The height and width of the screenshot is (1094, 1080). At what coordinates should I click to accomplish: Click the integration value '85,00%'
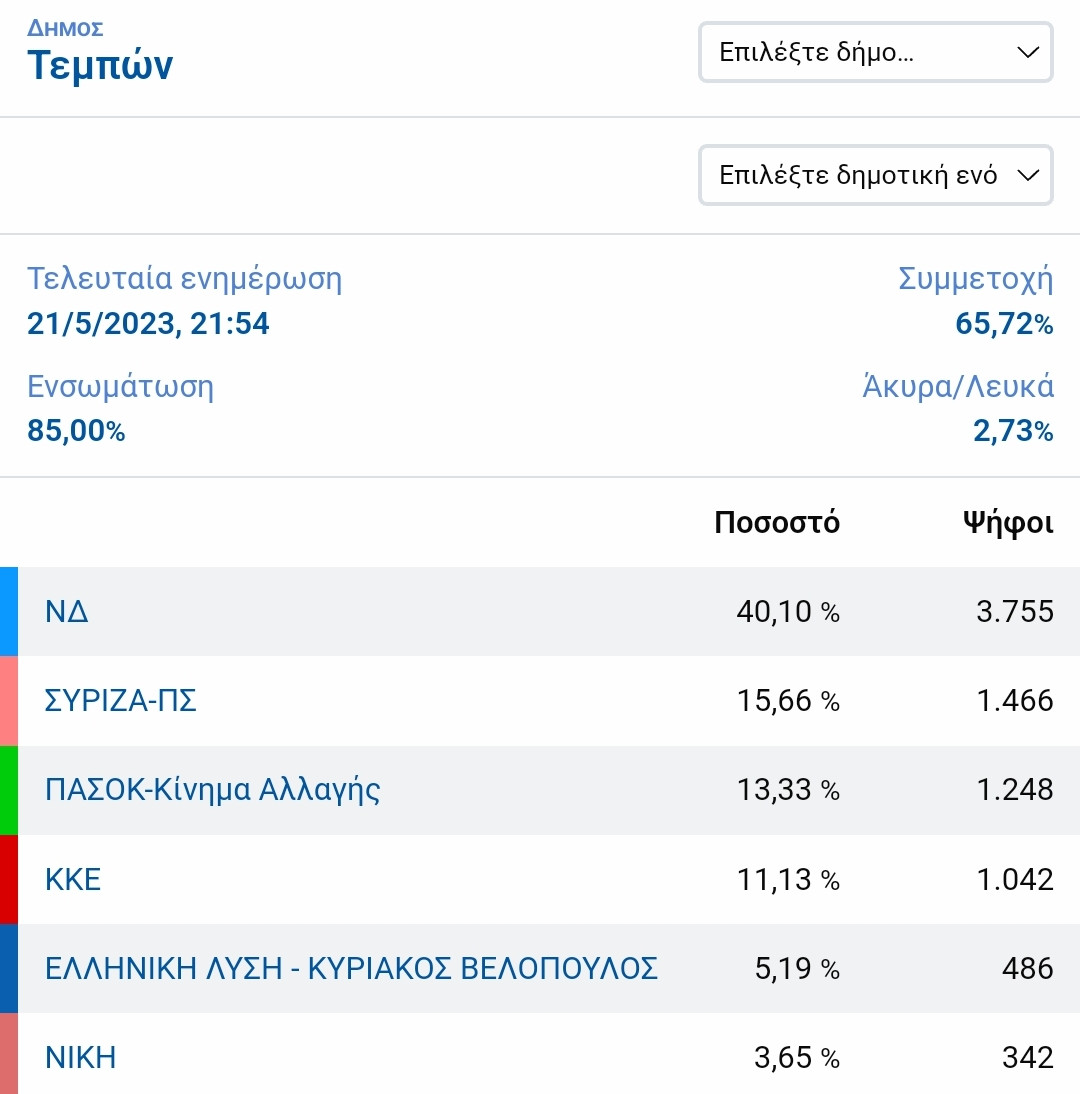tap(76, 430)
